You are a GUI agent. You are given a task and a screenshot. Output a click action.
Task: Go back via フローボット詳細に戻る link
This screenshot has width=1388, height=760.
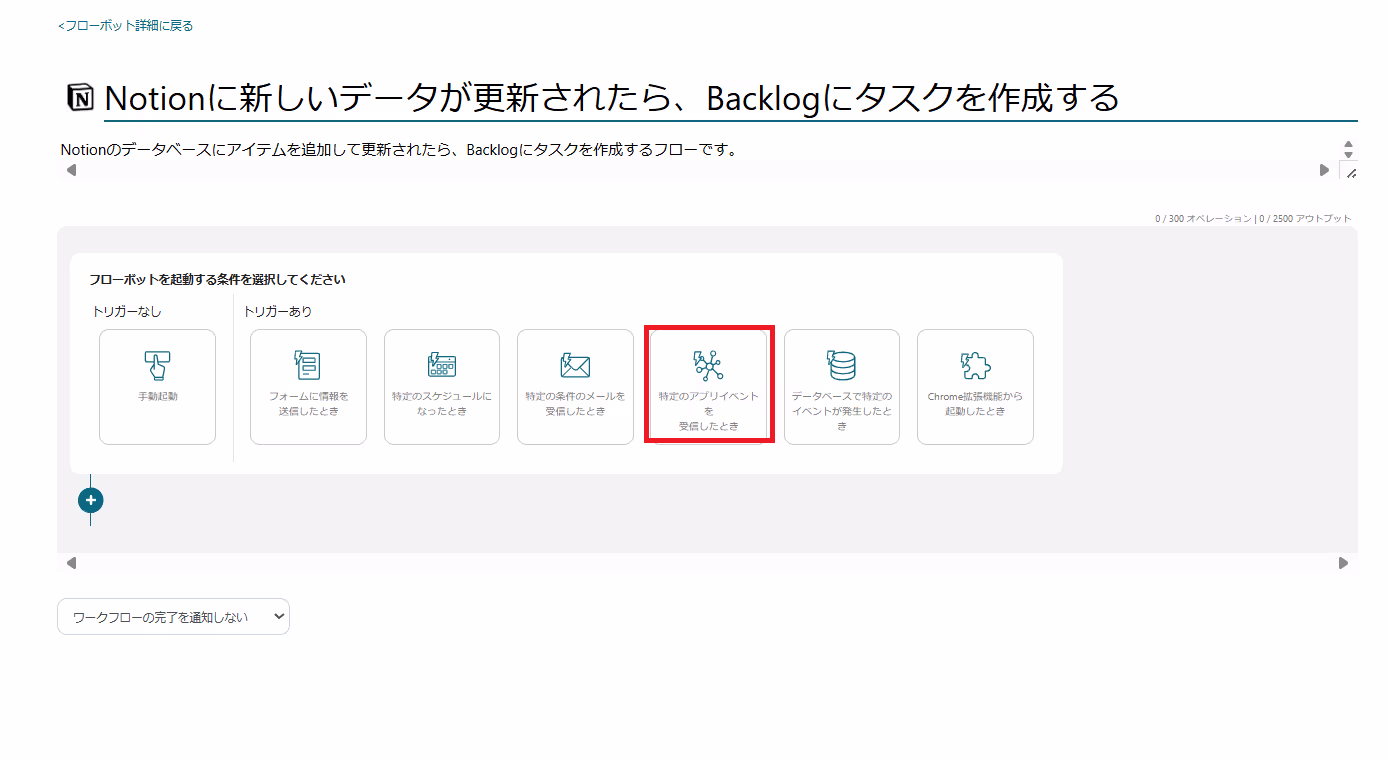pyautogui.click(x=125, y=26)
